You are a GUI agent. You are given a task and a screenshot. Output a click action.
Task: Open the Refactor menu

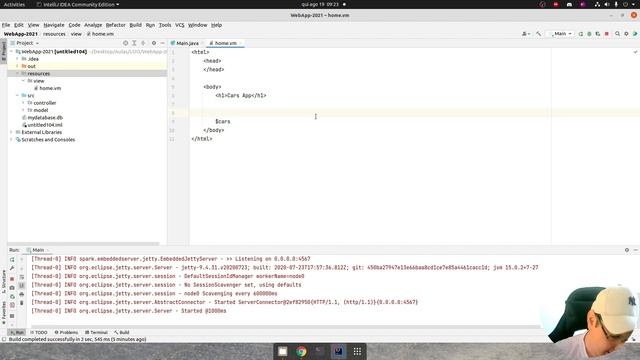point(116,25)
